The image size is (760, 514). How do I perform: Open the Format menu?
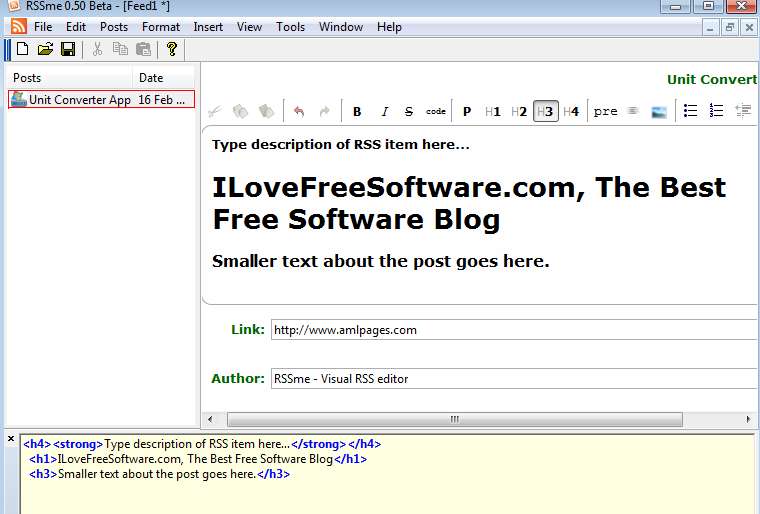(161, 27)
